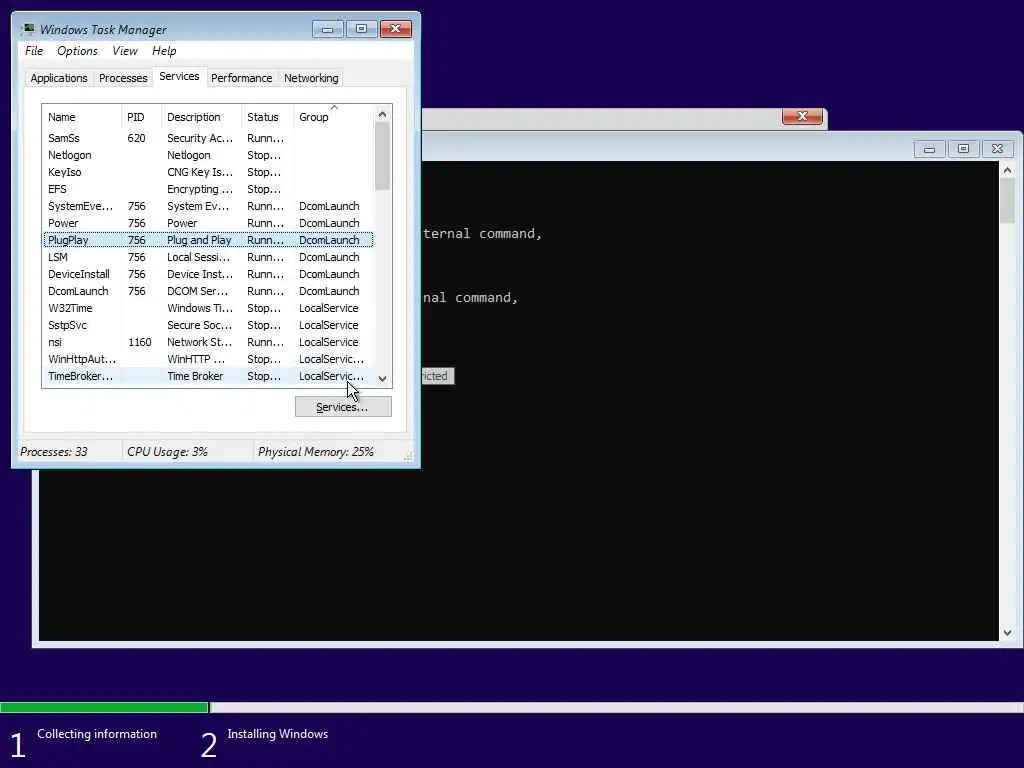Select the WinHttpAut... service row
1024x768 pixels.
pos(208,359)
